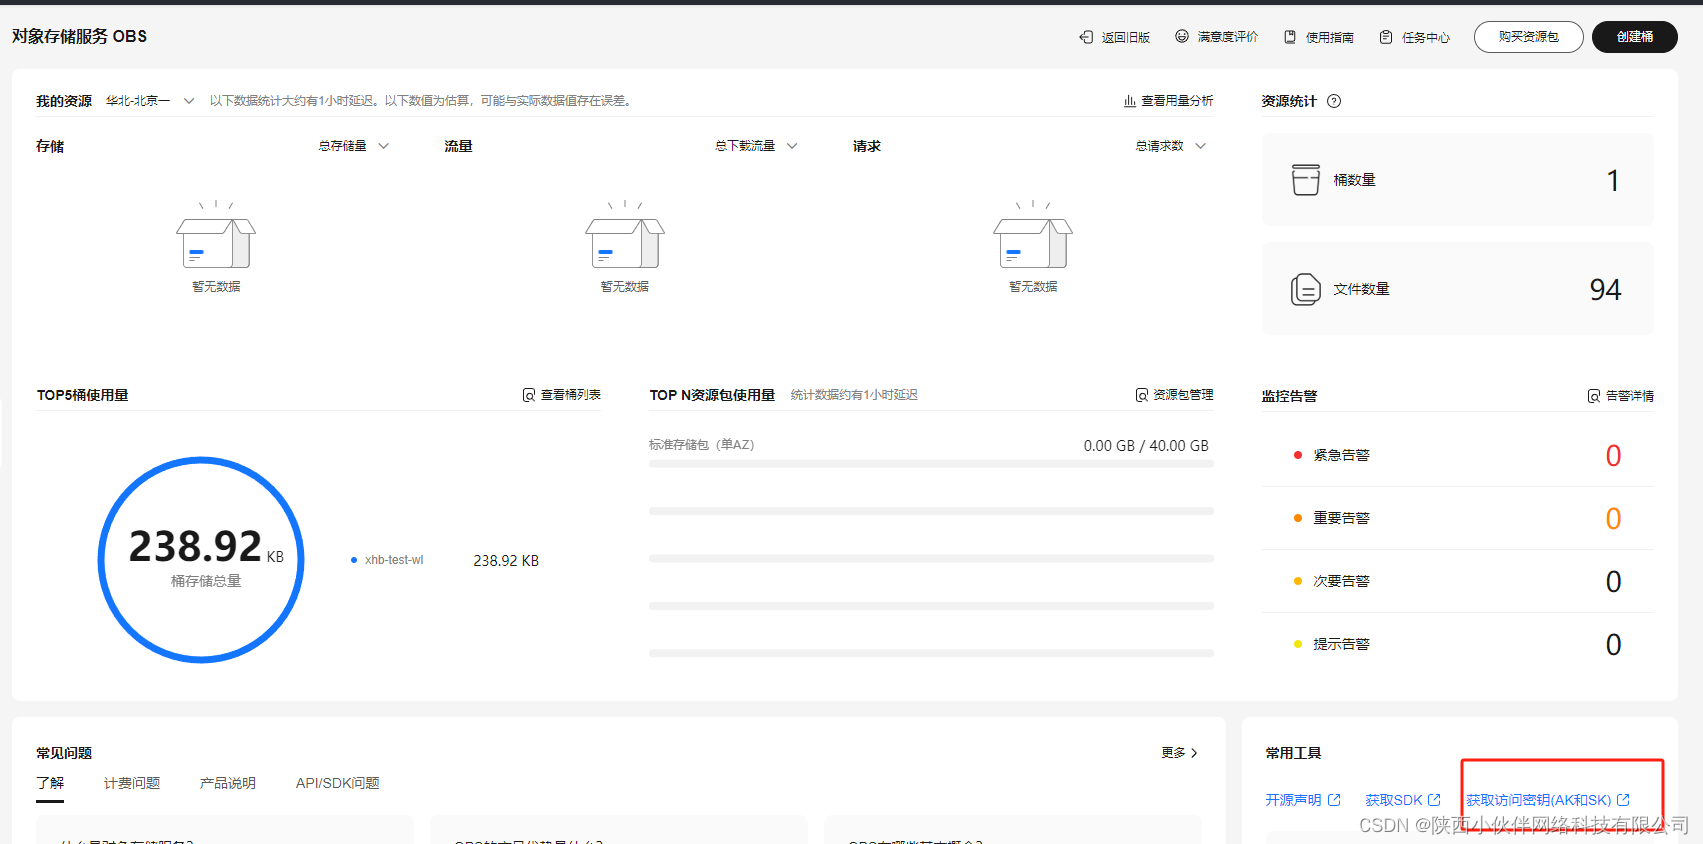Click the resource statistics help question icon
1703x844 pixels.
tap(1334, 101)
